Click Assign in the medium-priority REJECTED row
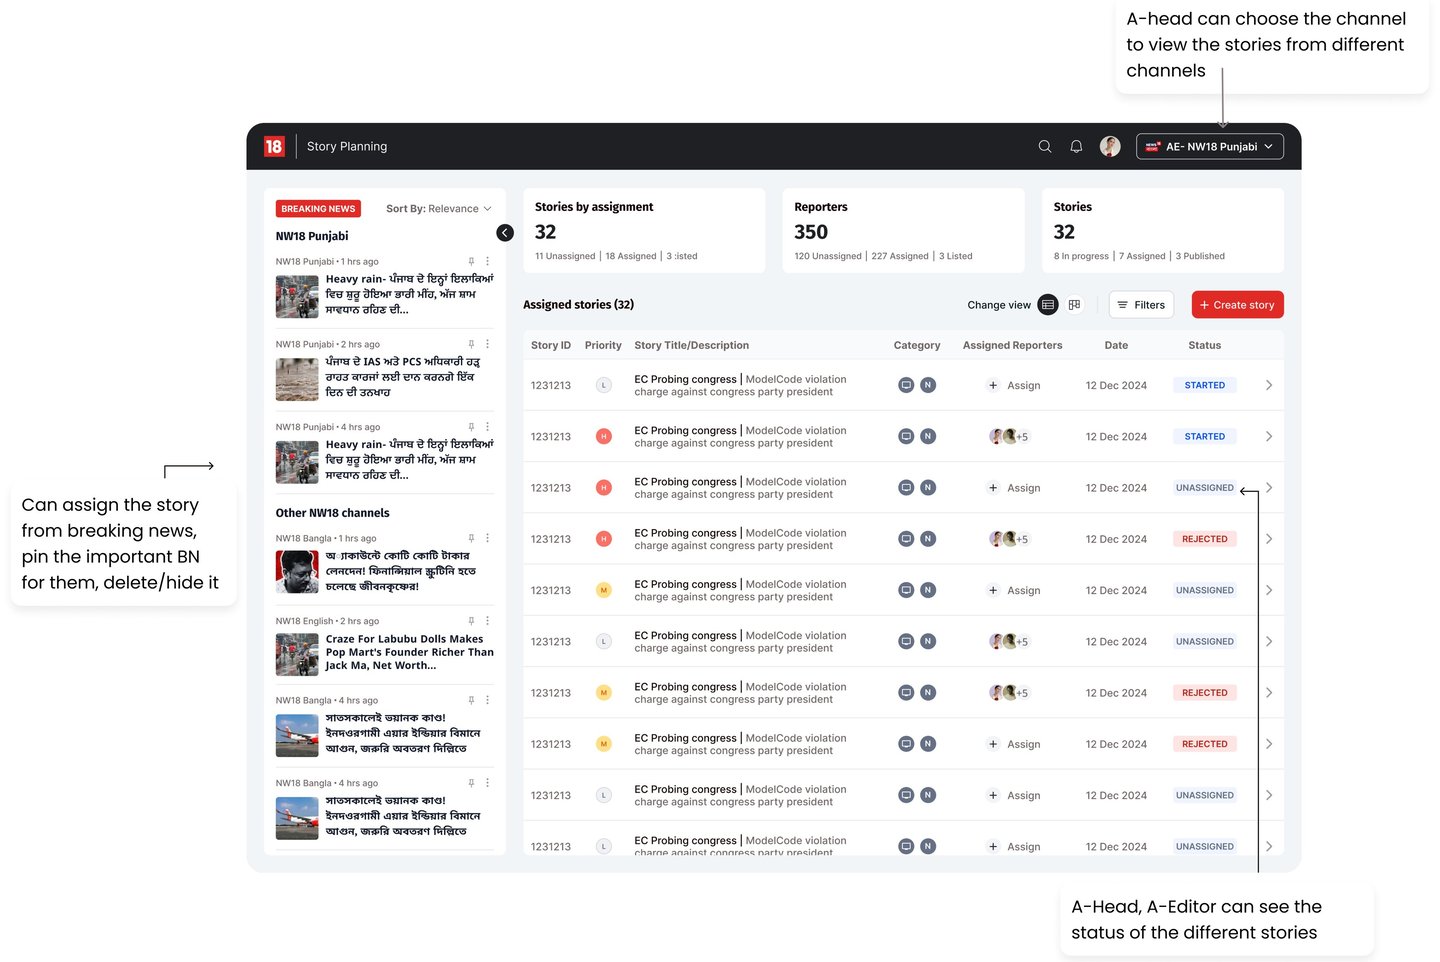 click(1014, 744)
